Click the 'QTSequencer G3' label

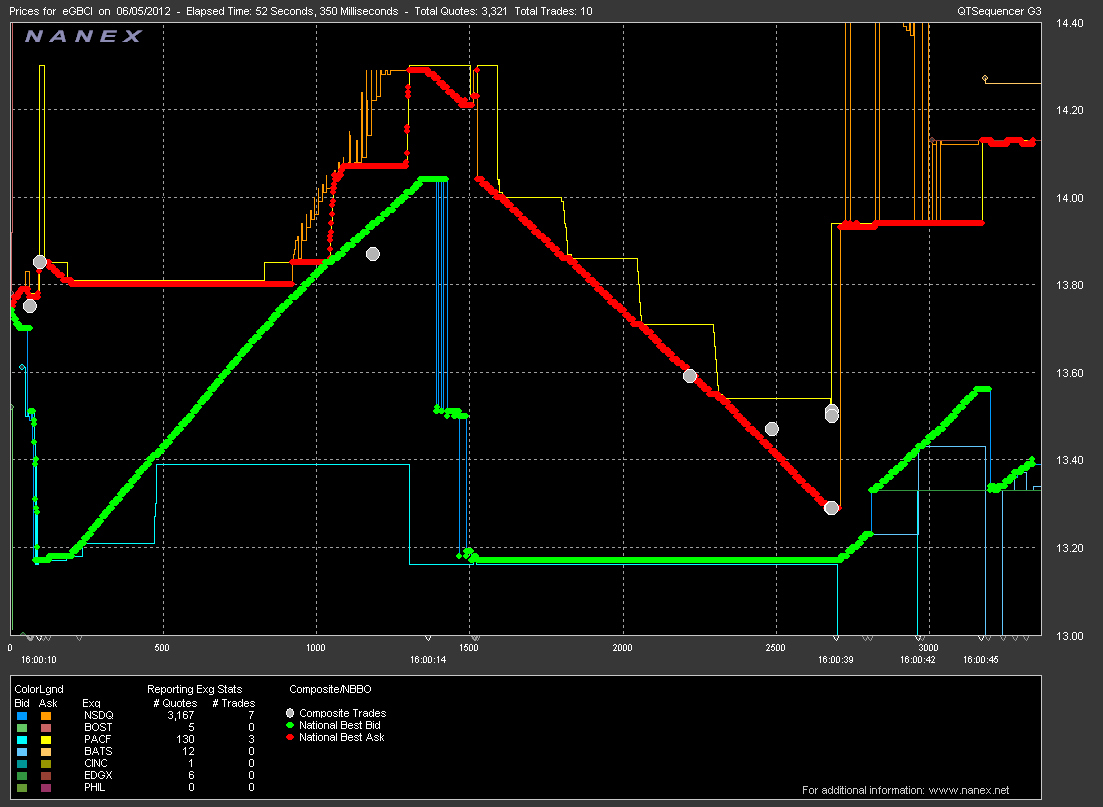[x=999, y=11]
